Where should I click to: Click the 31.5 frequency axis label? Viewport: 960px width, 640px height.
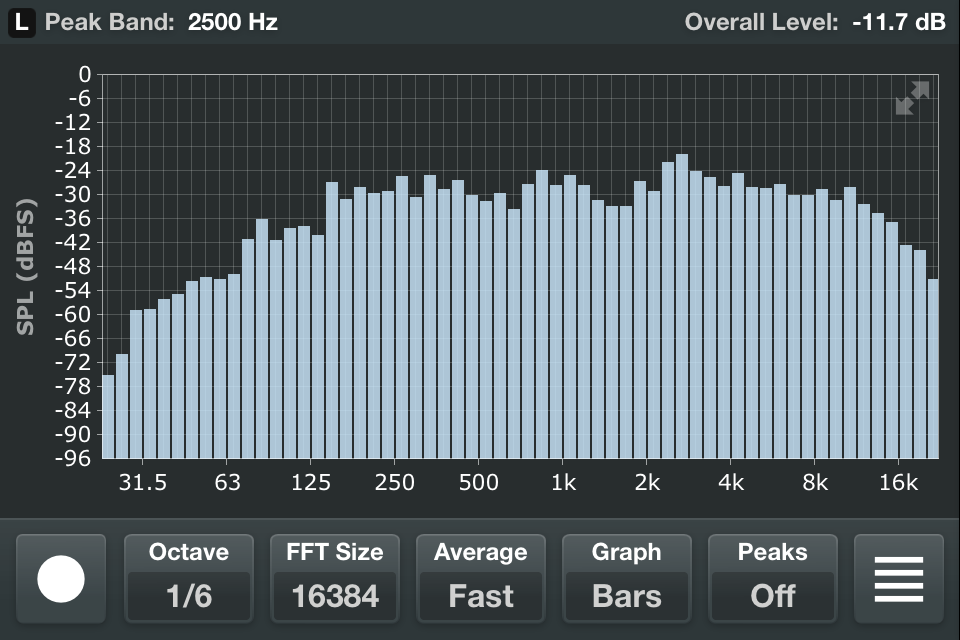coord(143,484)
